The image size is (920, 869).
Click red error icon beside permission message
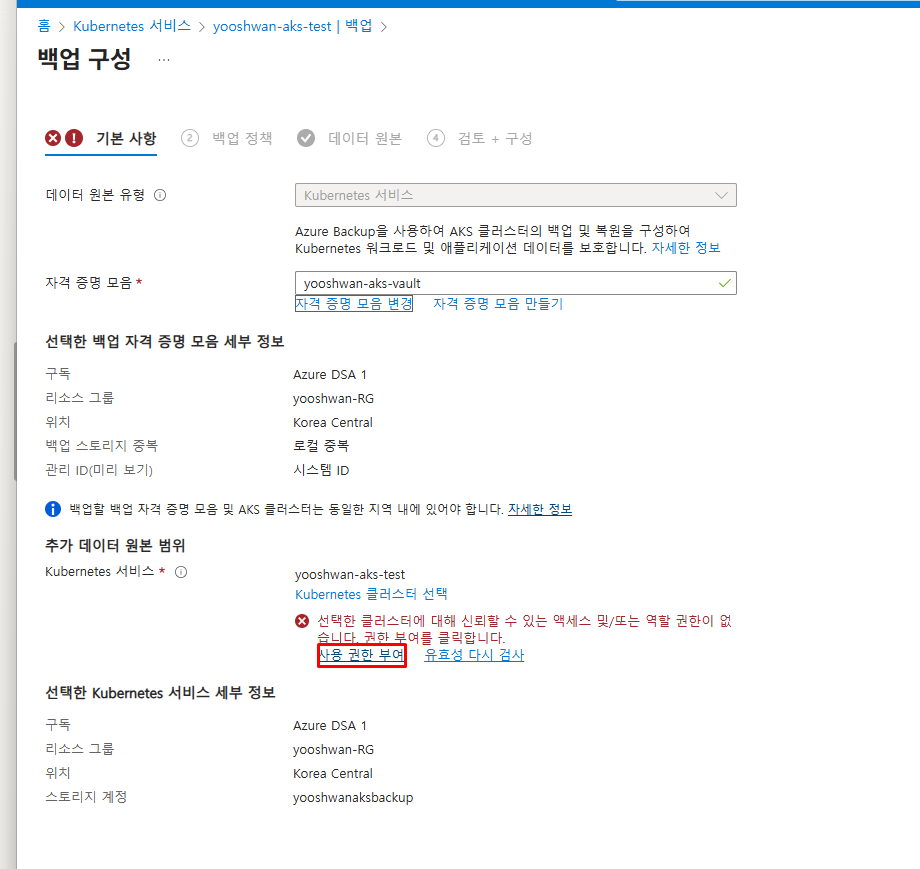tap(302, 621)
